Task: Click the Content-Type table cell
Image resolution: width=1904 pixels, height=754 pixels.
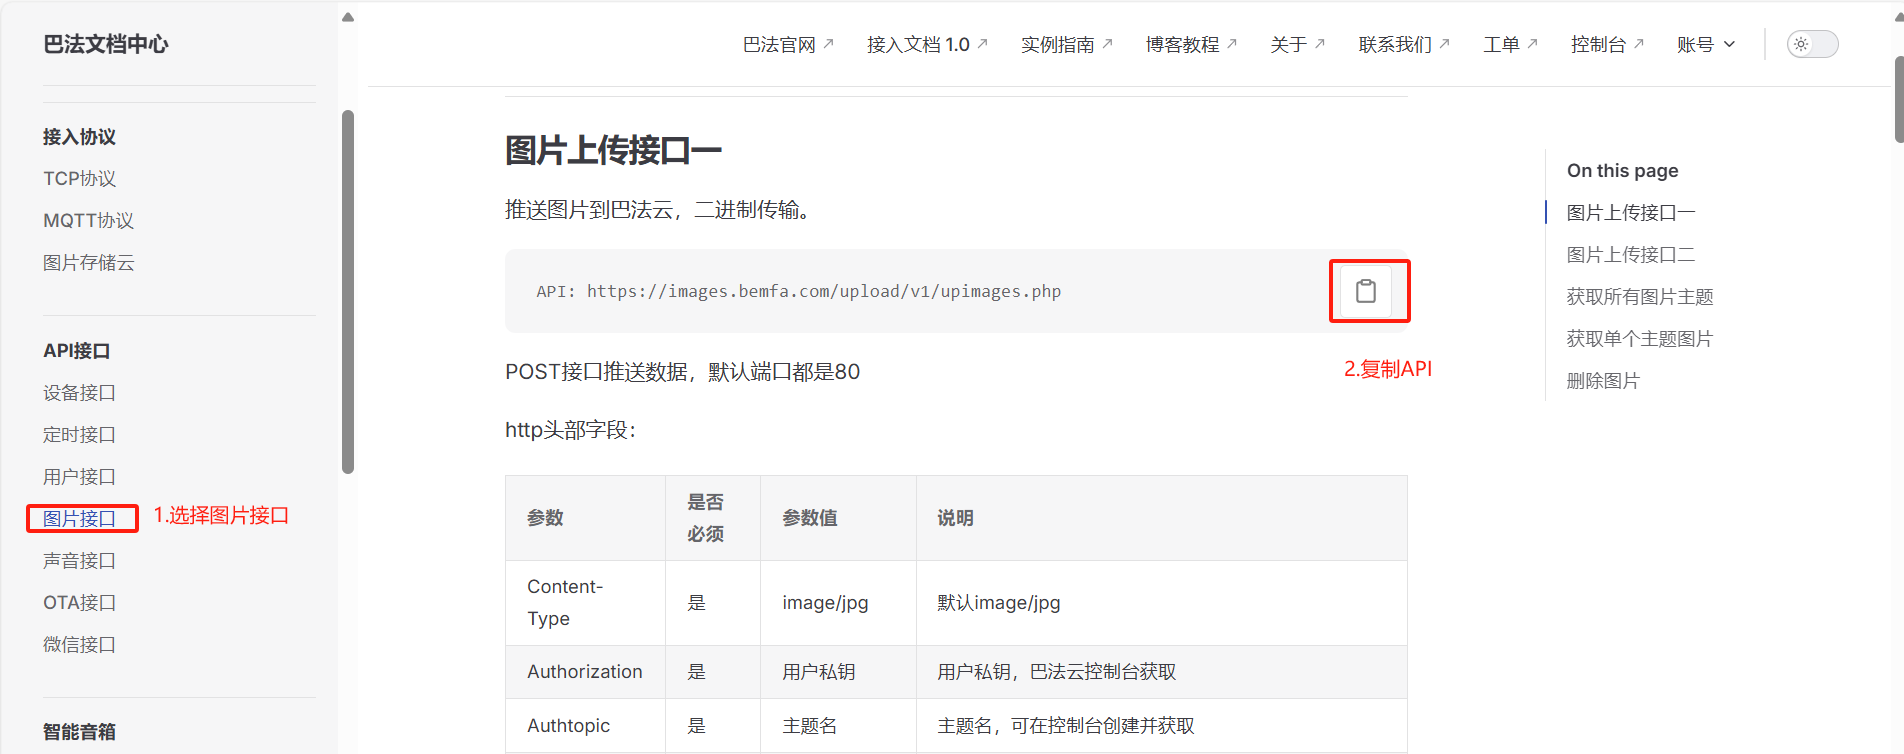Action: click(x=585, y=602)
